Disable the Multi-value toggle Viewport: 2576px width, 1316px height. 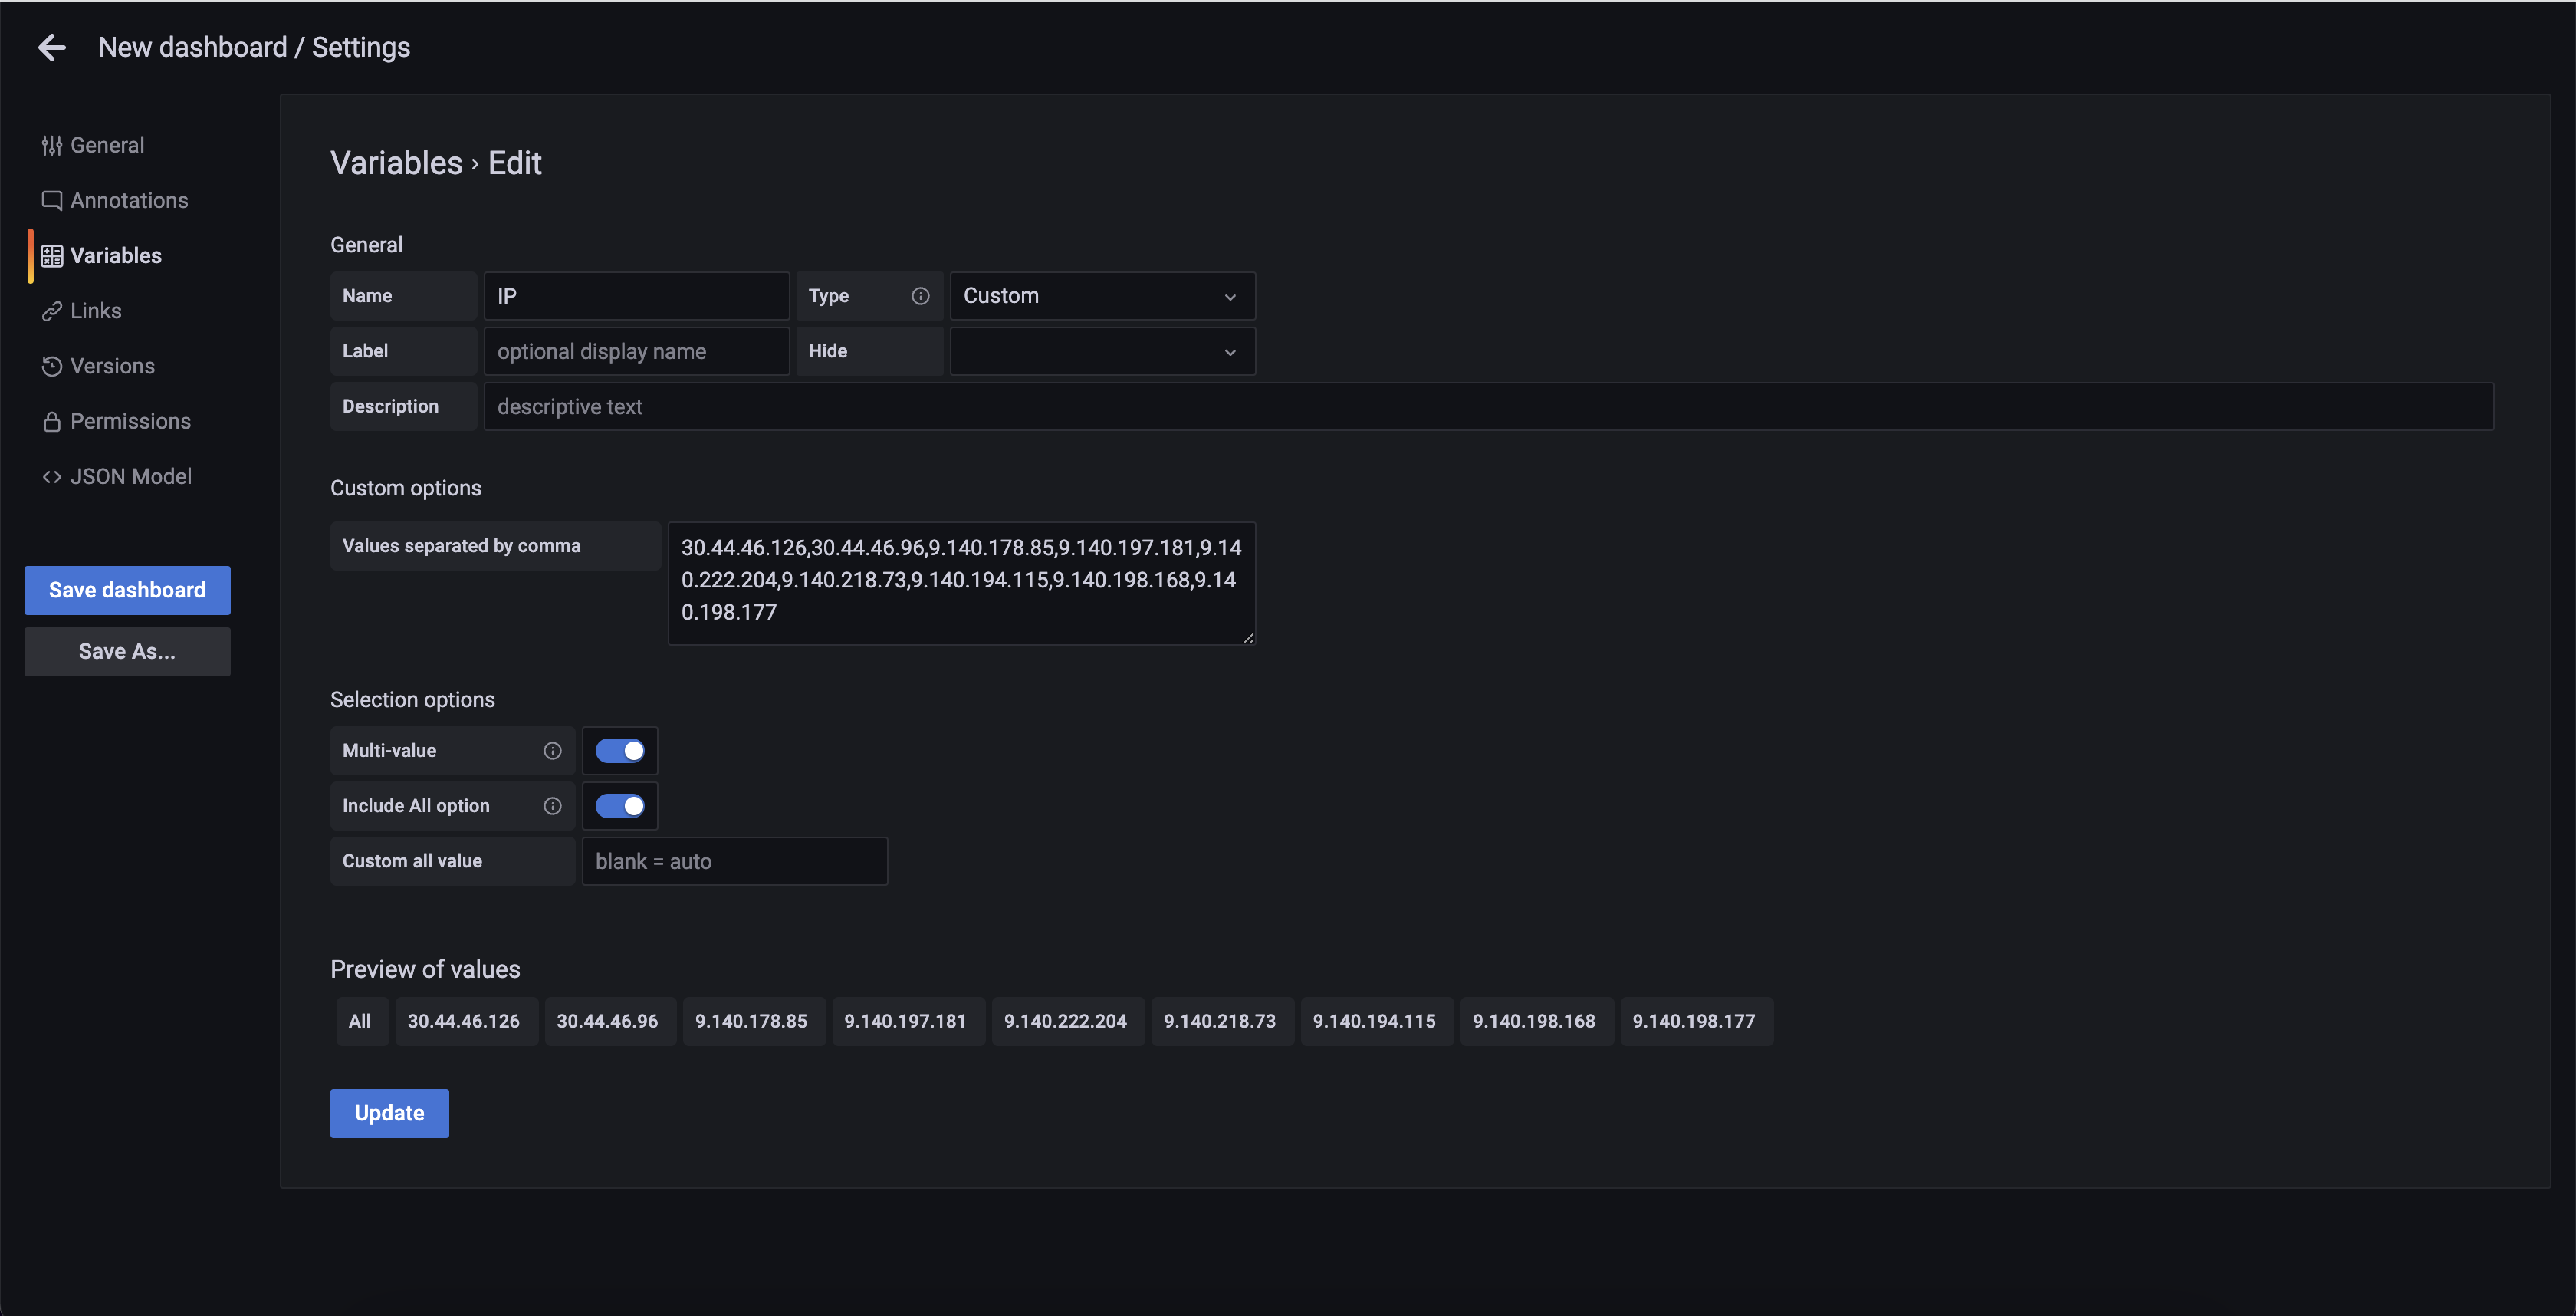pos(620,750)
